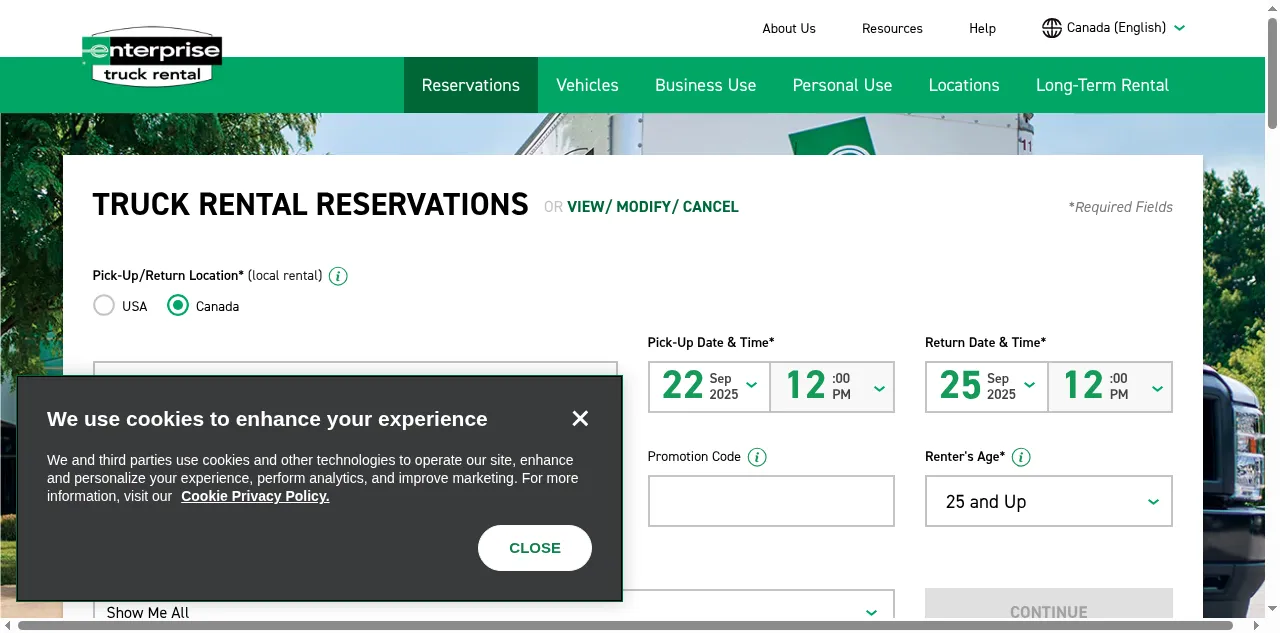This screenshot has height=633, width=1280.
Task: Open the Locations nav item
Action: click(x=964, y=85)
